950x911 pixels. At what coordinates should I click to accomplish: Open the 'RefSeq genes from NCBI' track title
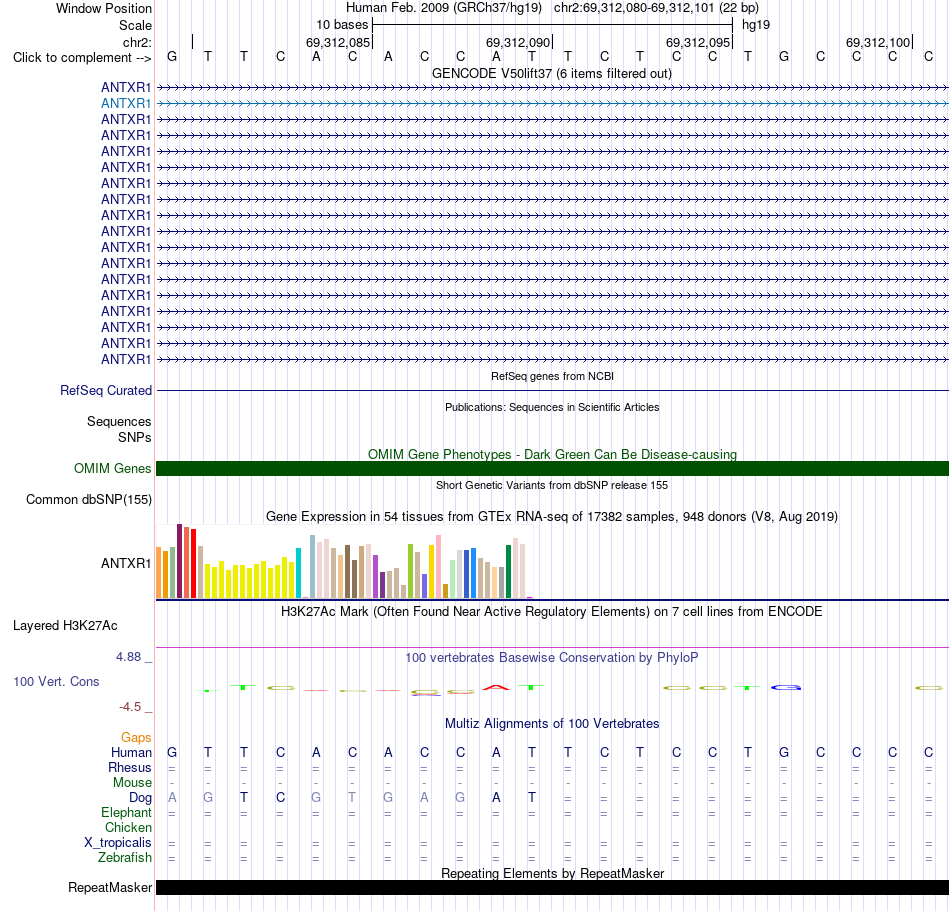[x=552, y=376]
